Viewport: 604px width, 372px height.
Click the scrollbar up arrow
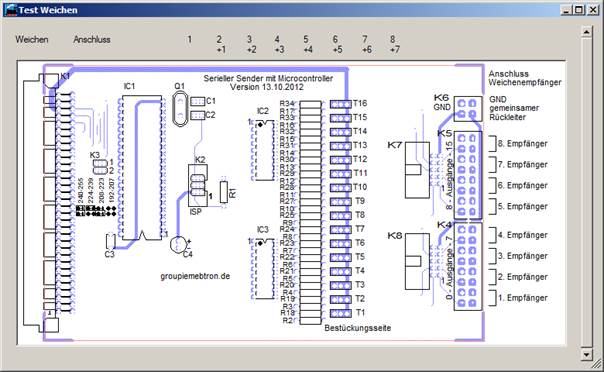click(586, 32)
